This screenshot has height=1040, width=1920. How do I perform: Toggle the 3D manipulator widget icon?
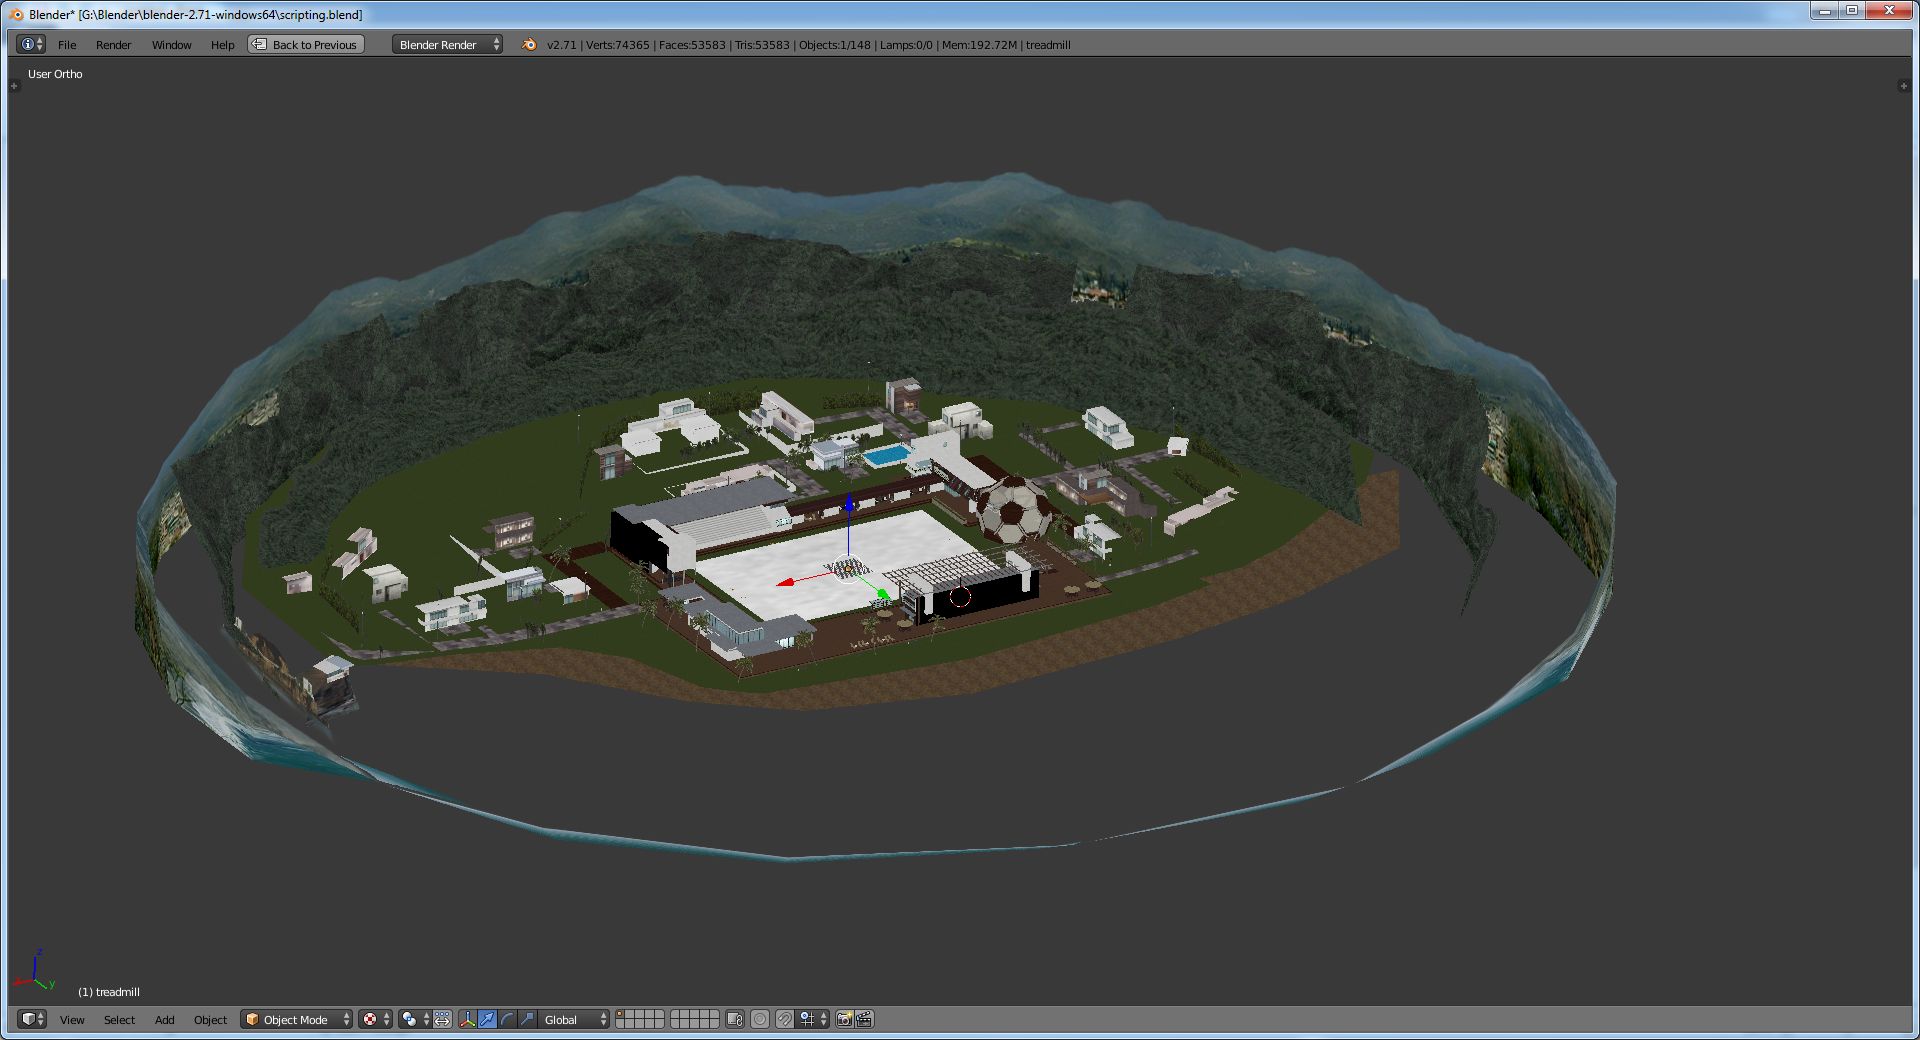(467, 1019)
